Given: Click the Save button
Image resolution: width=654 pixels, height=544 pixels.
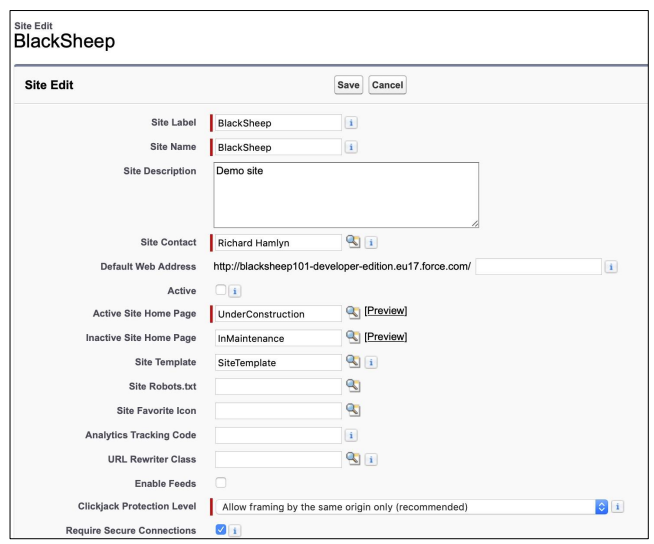Looking at the screenshot, I should point(348,85).
